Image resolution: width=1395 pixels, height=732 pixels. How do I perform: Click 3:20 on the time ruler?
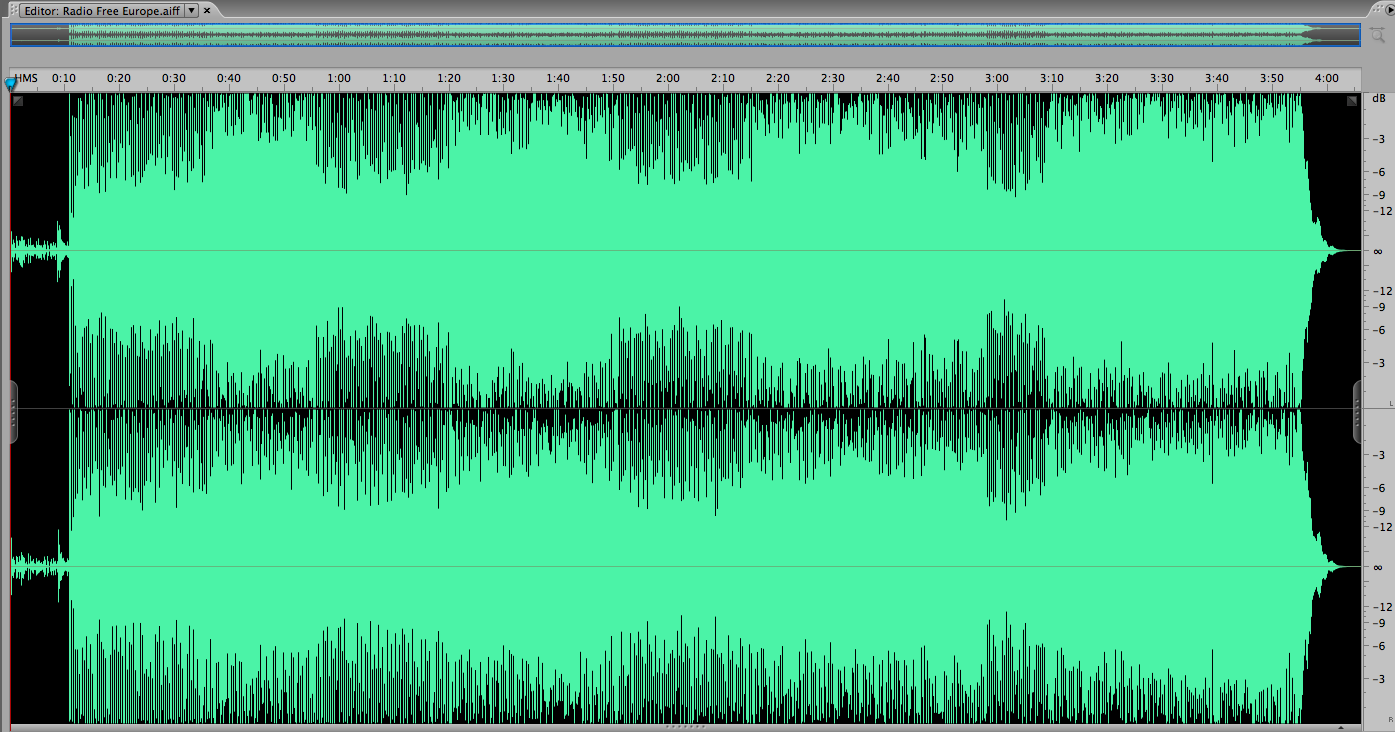pos(1107,78)
